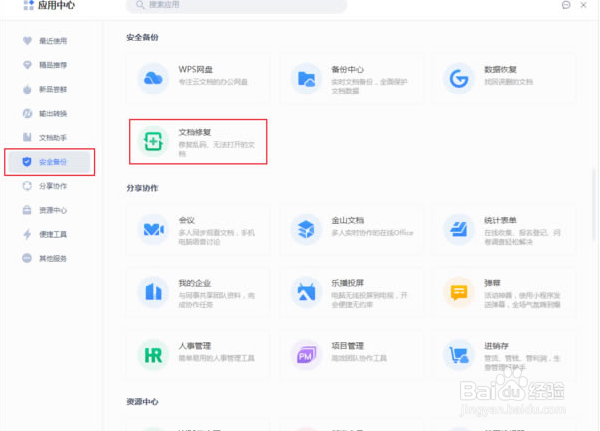Start the 会议 video meeting icon
This screenshot has width=600, height=431.
(153, 230)
